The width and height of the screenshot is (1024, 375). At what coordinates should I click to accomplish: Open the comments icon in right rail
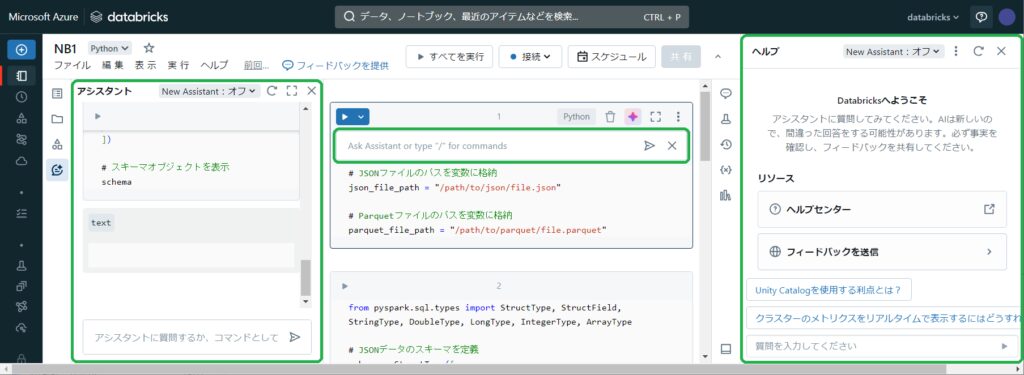click(x=726, y=93)
